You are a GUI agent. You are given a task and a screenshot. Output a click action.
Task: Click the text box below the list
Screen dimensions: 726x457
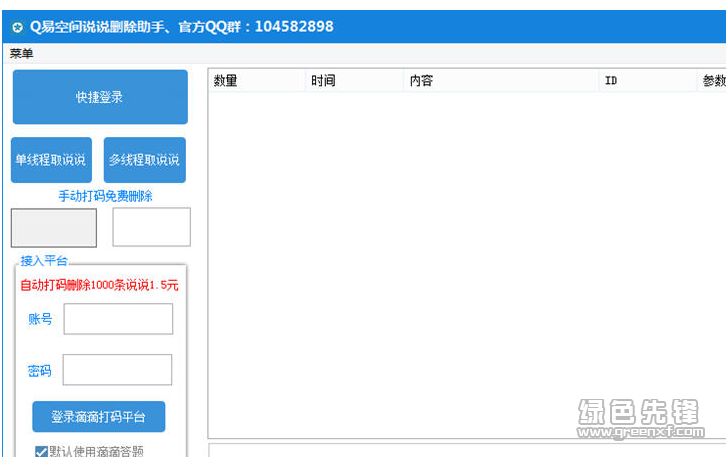click(x=465, y=450)
